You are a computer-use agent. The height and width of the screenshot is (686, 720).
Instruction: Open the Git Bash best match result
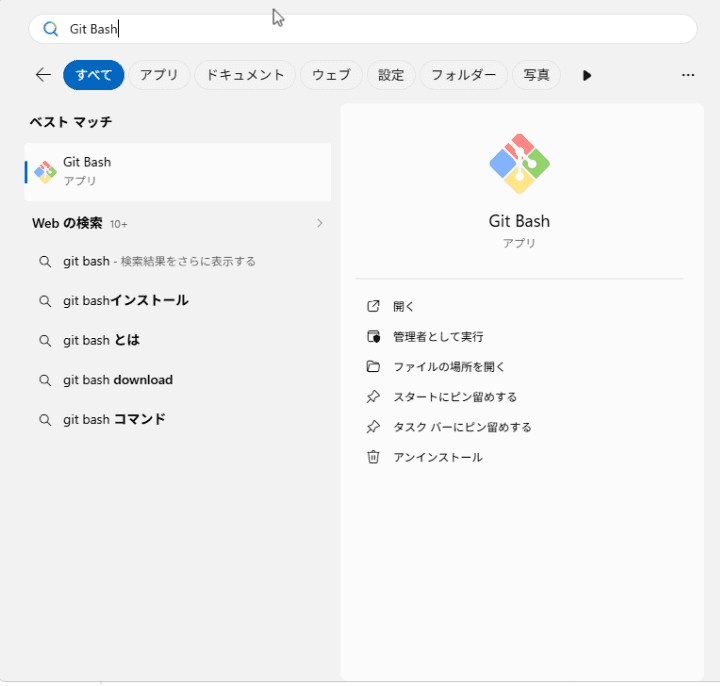pyautogui.click(x=178, y=172)
